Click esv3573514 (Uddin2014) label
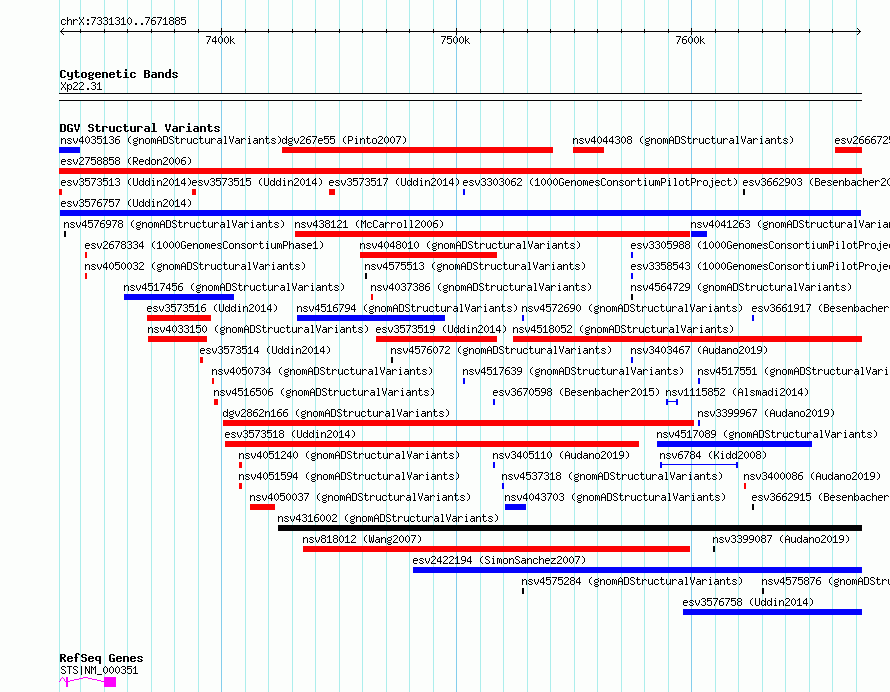Image resolution: width=890 pixels, height=692 pixels. [x=265, y=350]
